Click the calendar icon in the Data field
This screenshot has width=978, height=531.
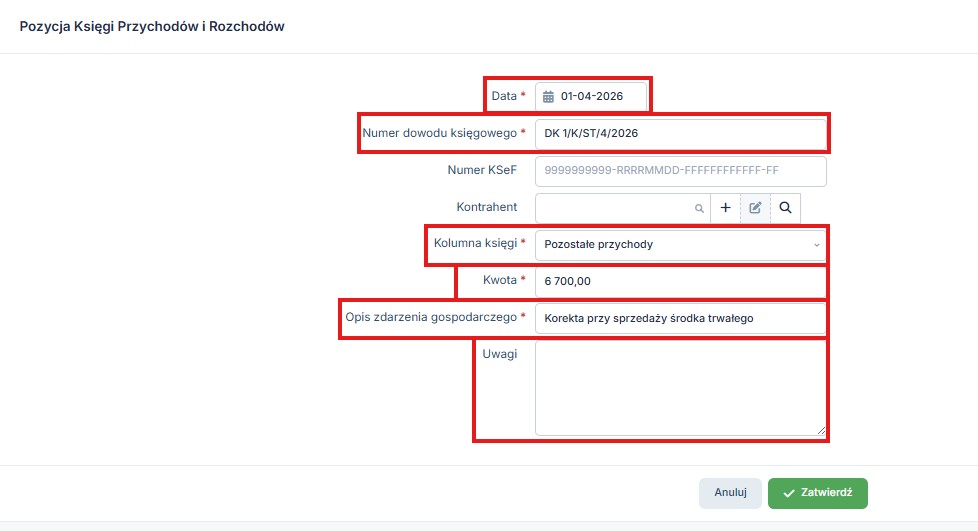click(548, 97)
